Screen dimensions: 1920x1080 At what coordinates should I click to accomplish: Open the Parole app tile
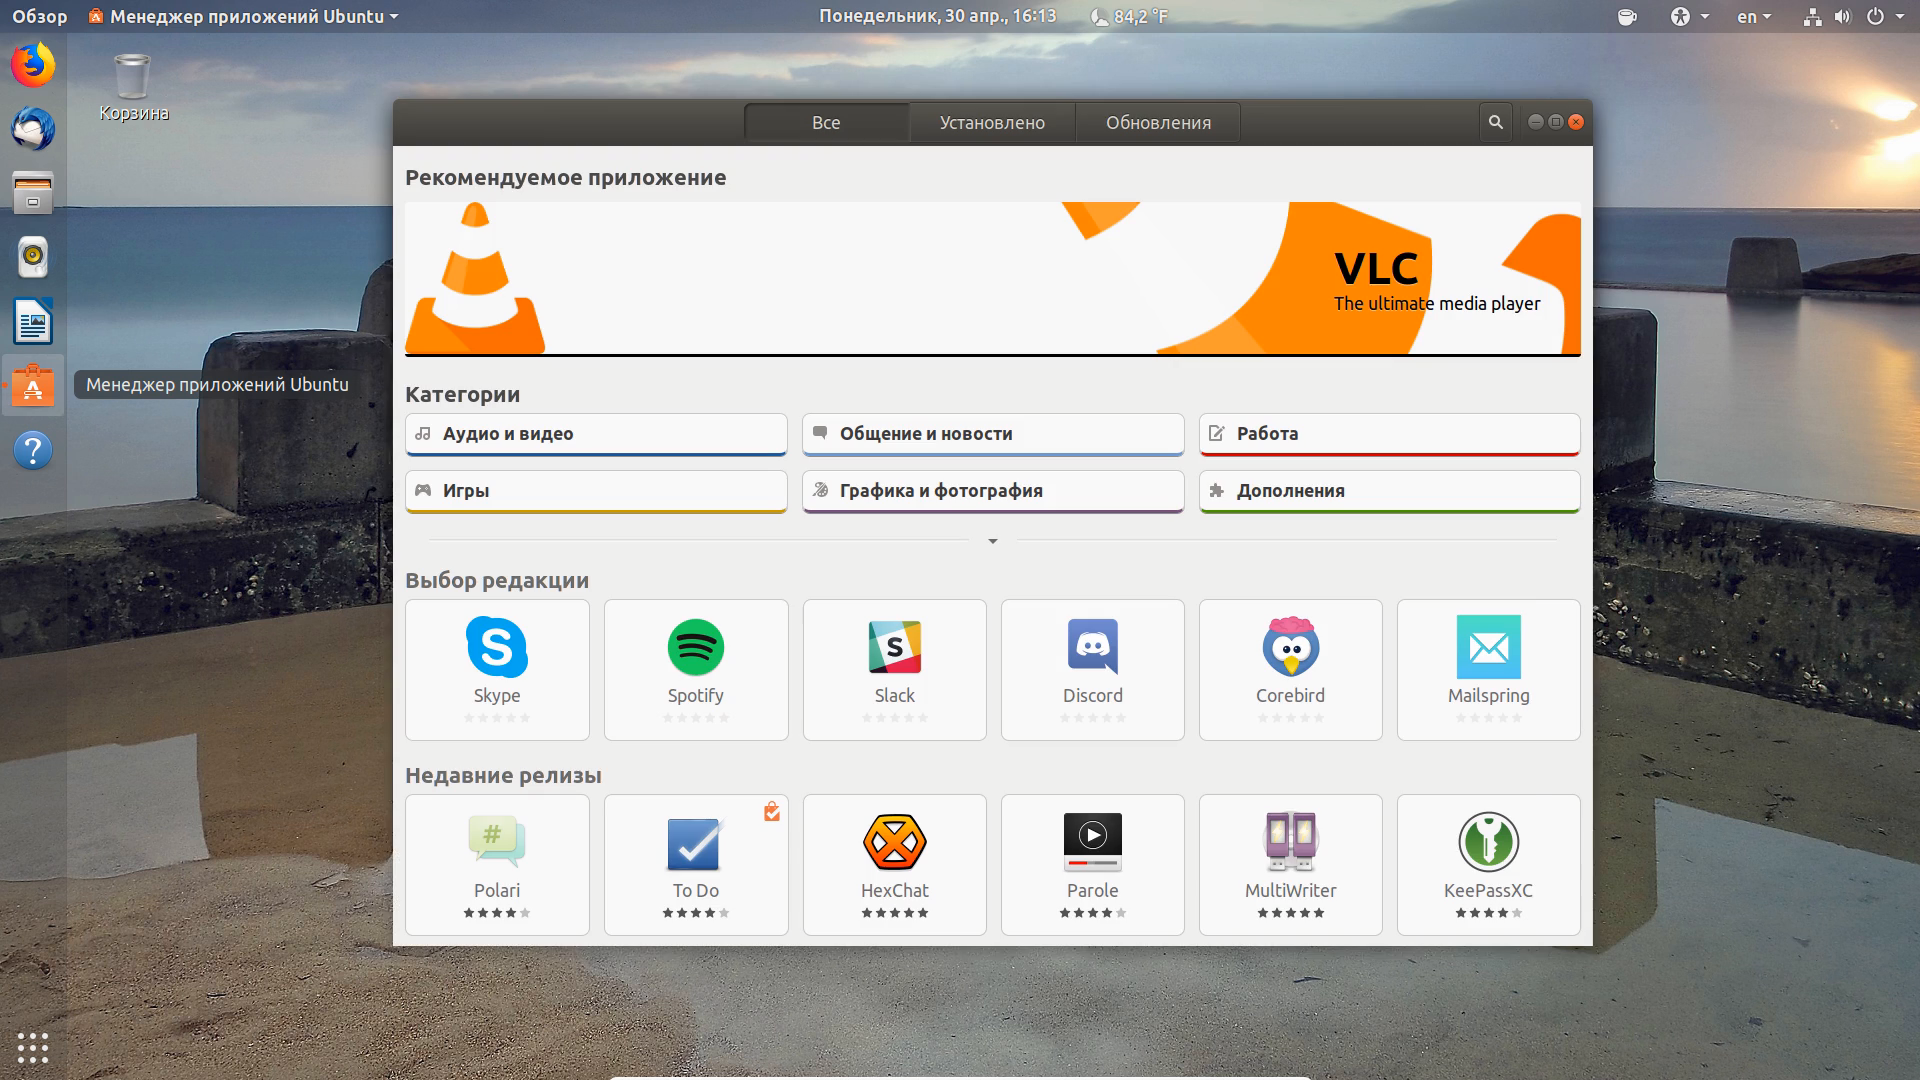1092,865
